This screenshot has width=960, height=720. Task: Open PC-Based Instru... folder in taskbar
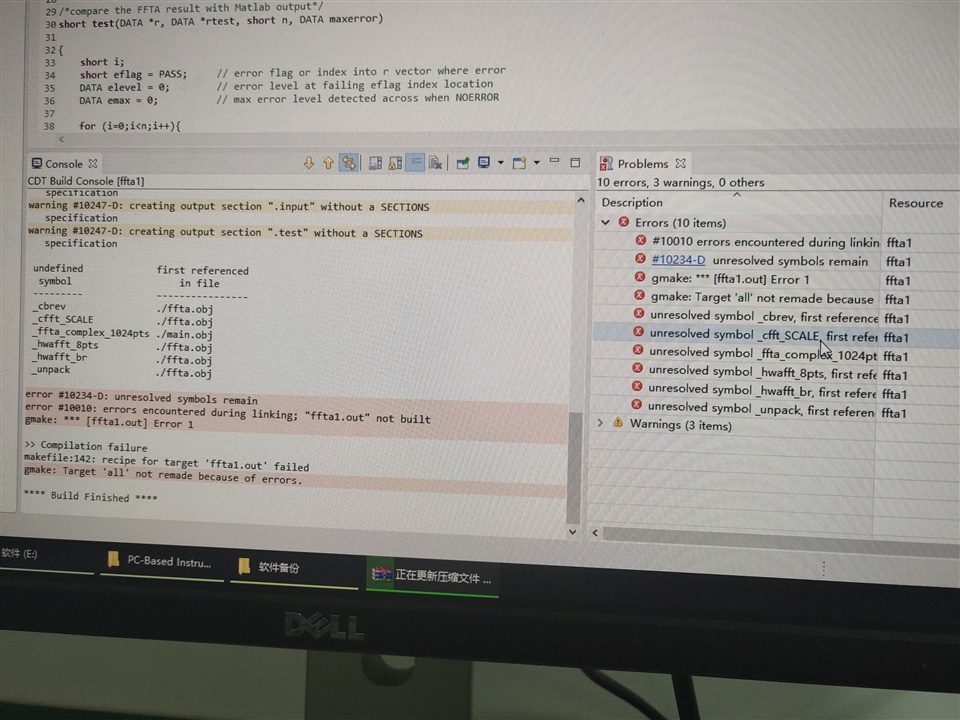pos(160,561)
